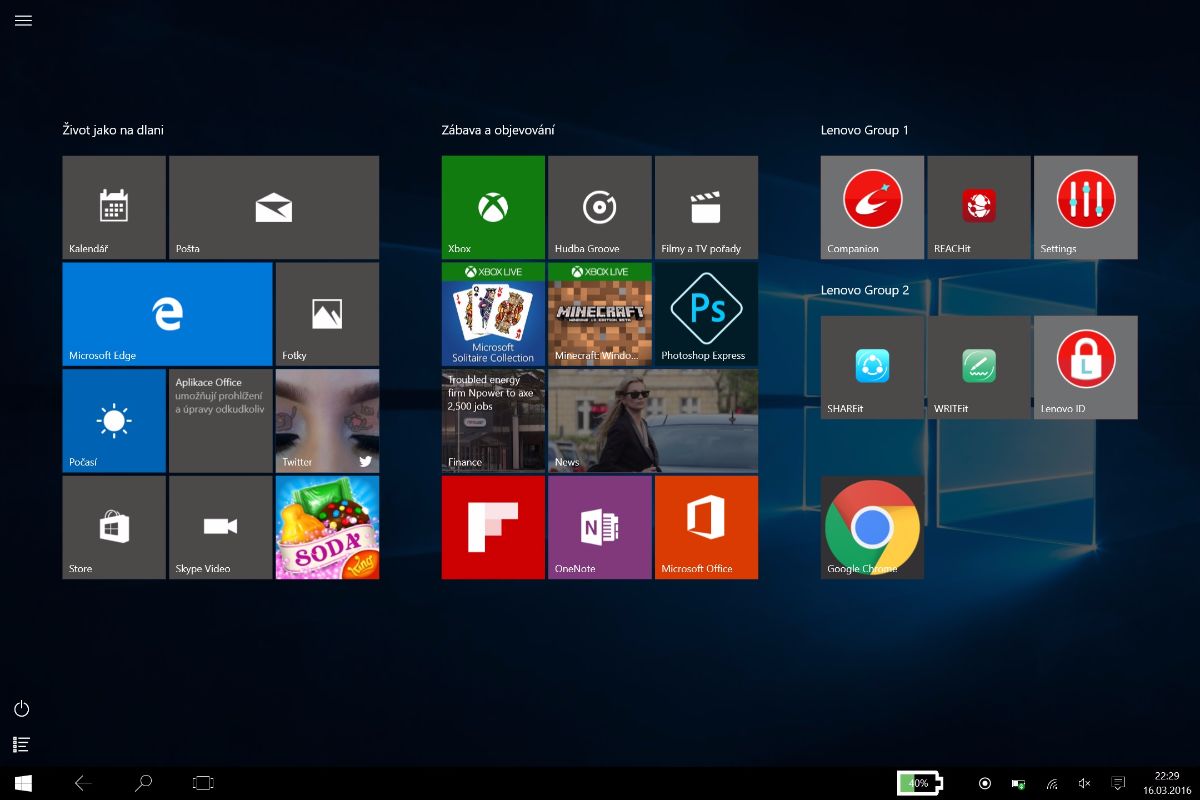This screenshot has width=1200, height=800.
Task: Launch the OneNote tile
Action: (x=600, y=527)
